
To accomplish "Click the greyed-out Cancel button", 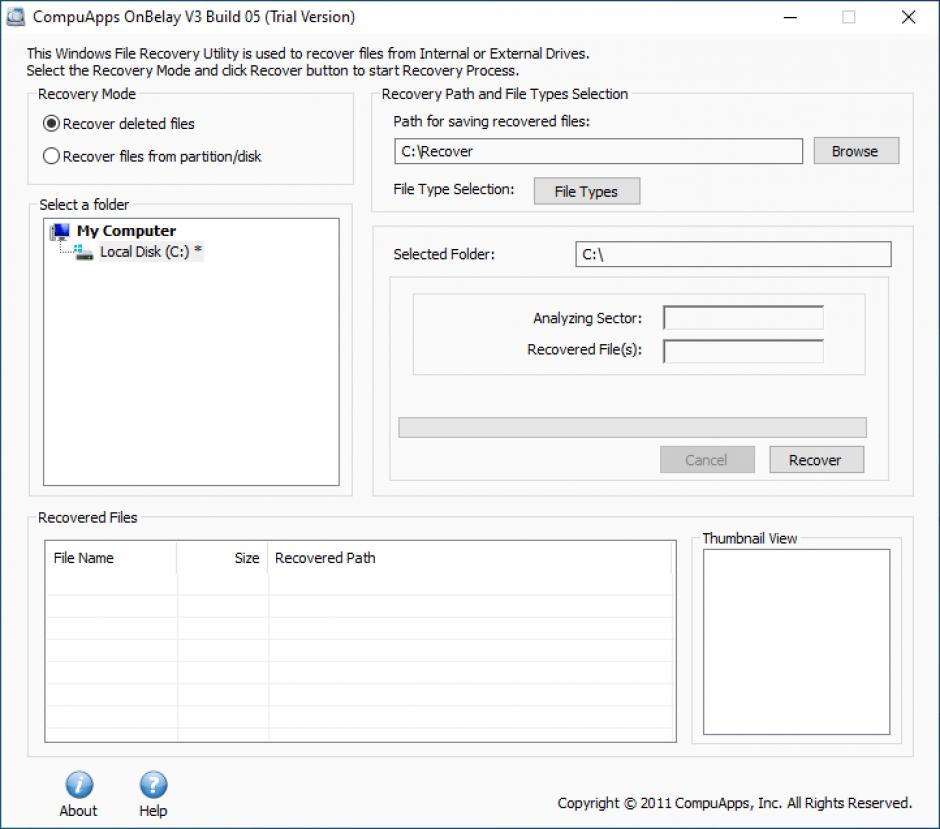I will pos(707,460).
